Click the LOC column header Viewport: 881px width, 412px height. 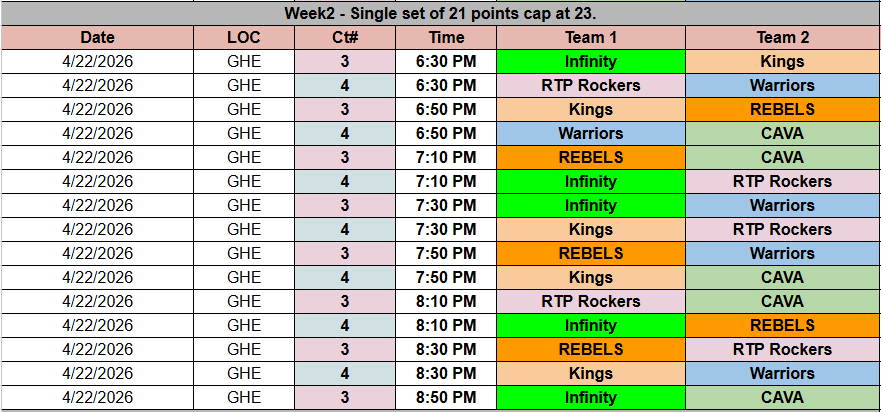pyautogui.click(x=244, y=37)
